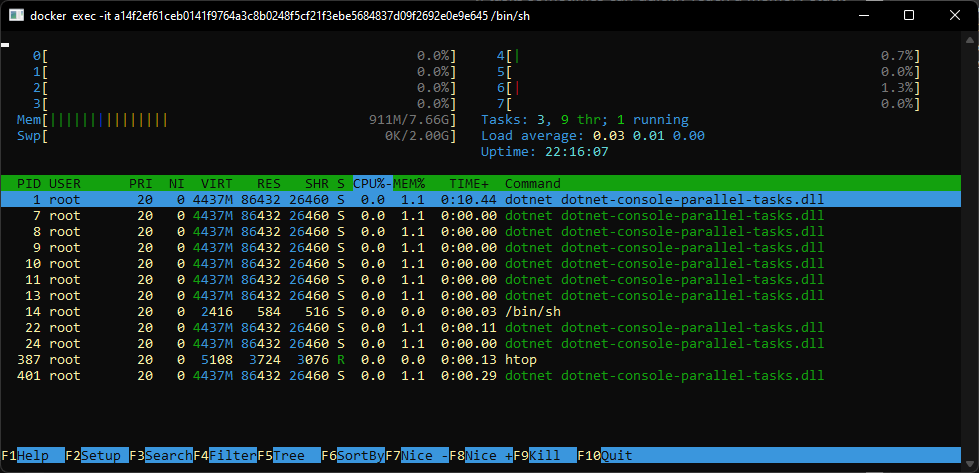Click the CPU 6 usage meter

click(x=709, y=88)
